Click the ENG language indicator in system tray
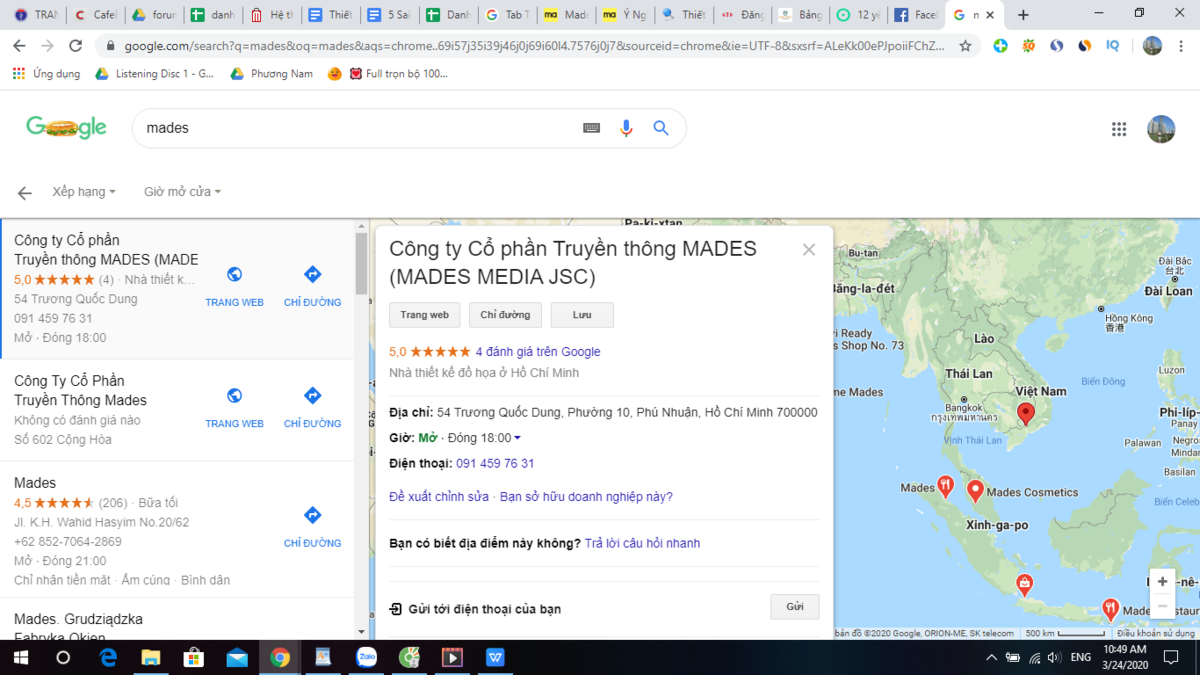Viewport: 1200px width, 675px height. coord(1081,658)
